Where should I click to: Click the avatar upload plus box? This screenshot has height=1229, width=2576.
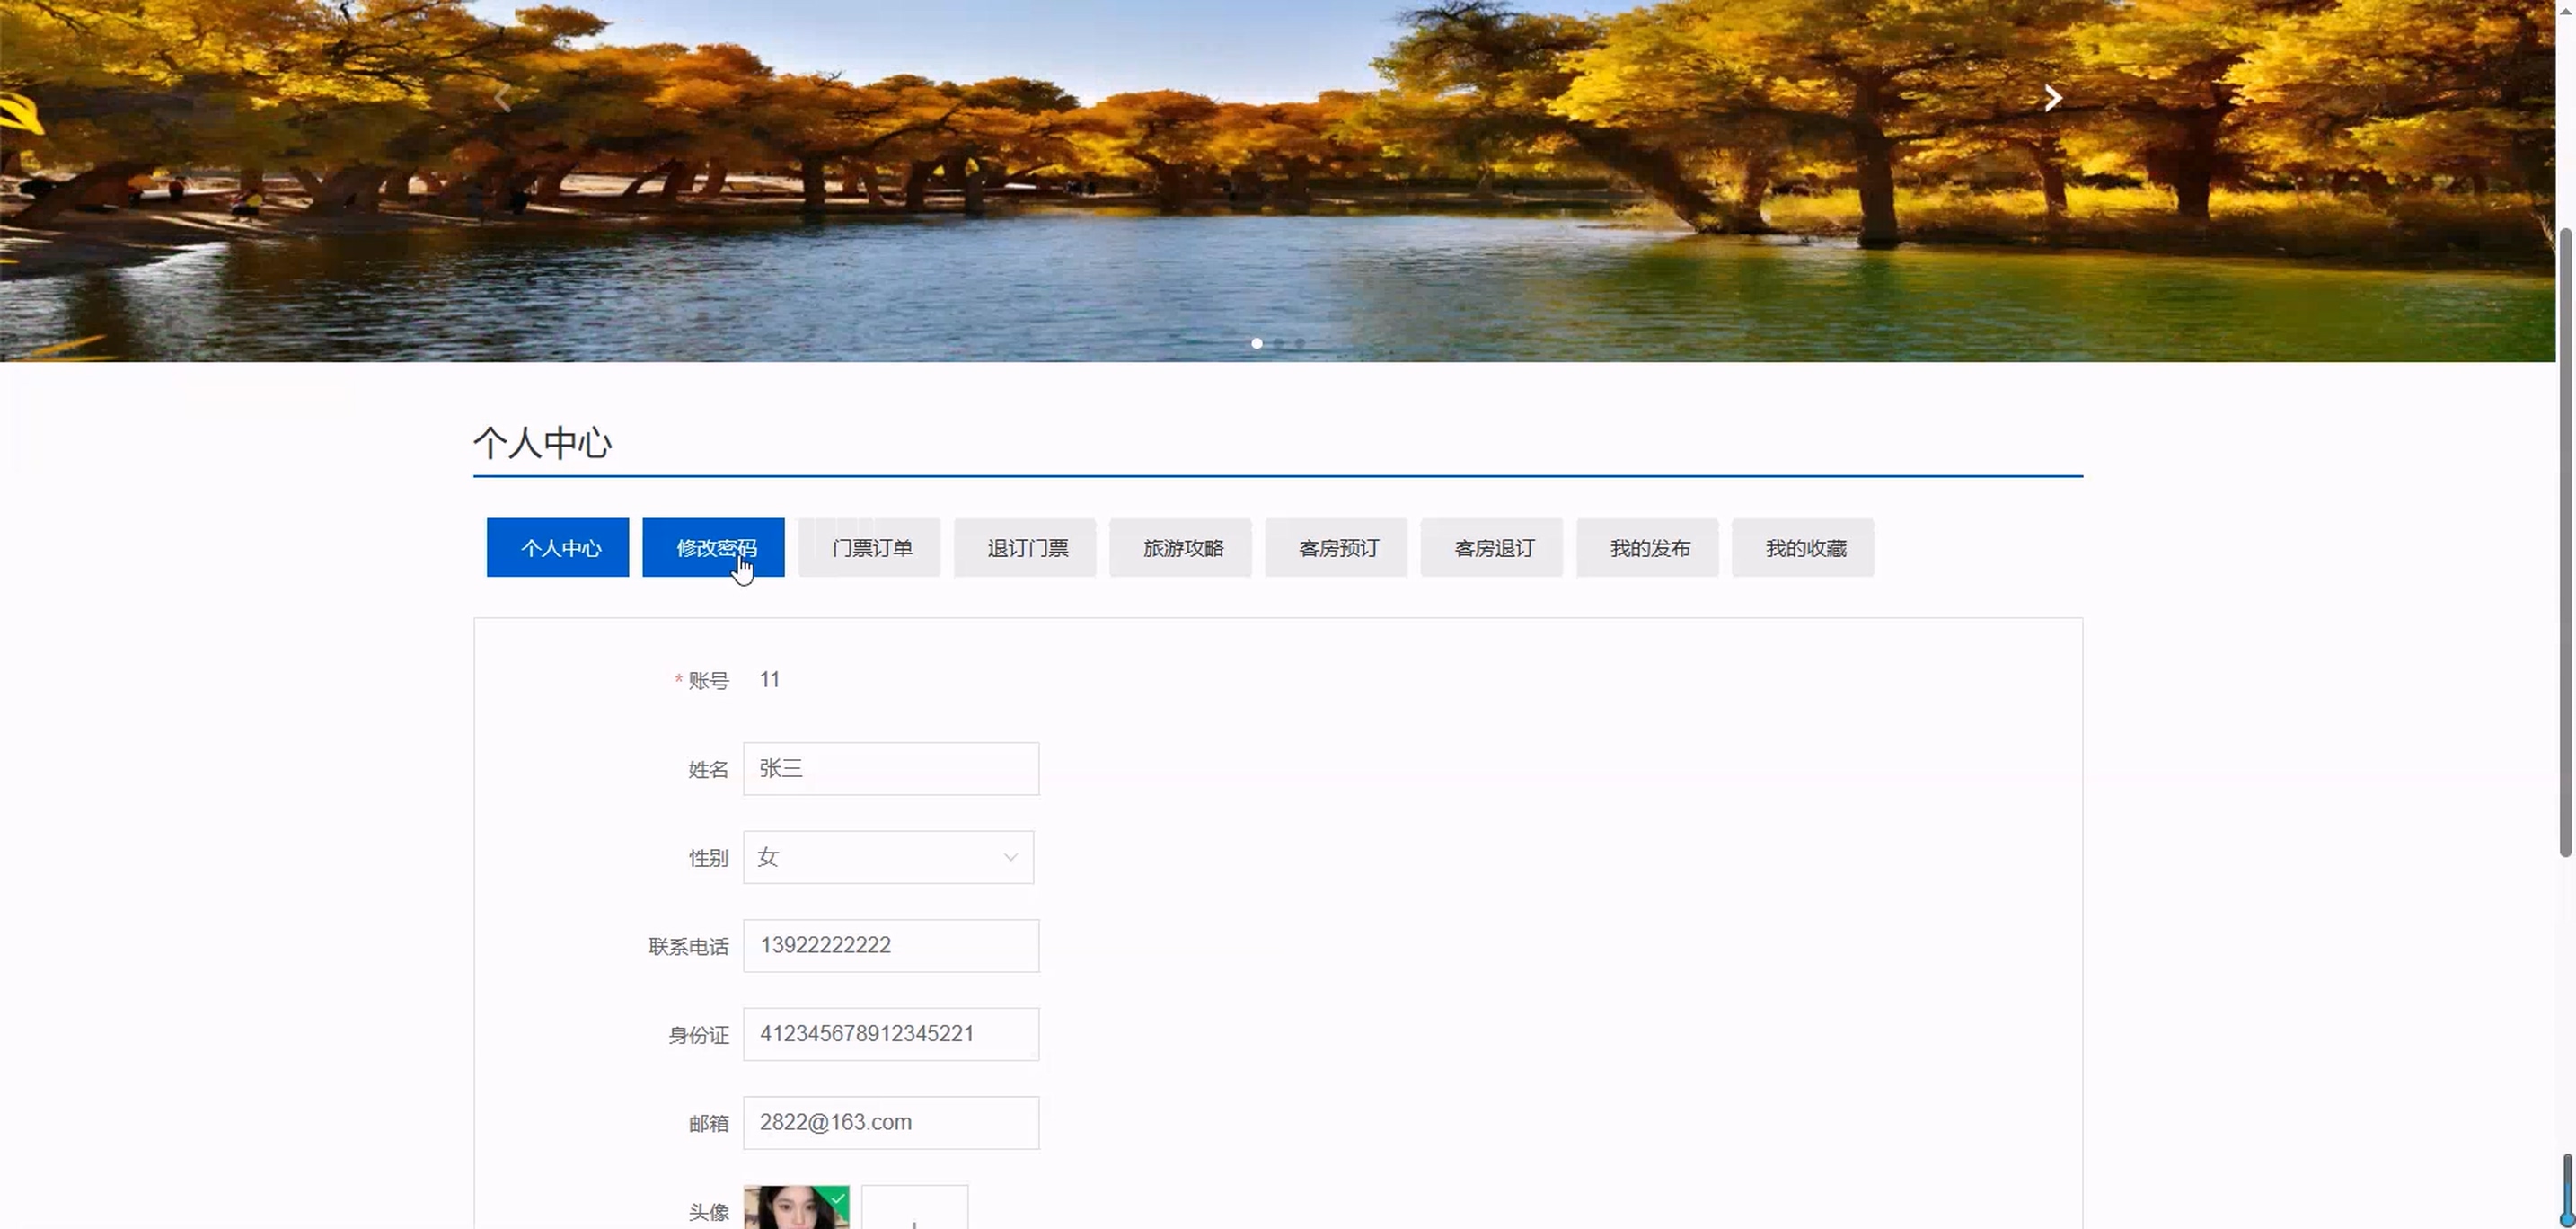914,1208
